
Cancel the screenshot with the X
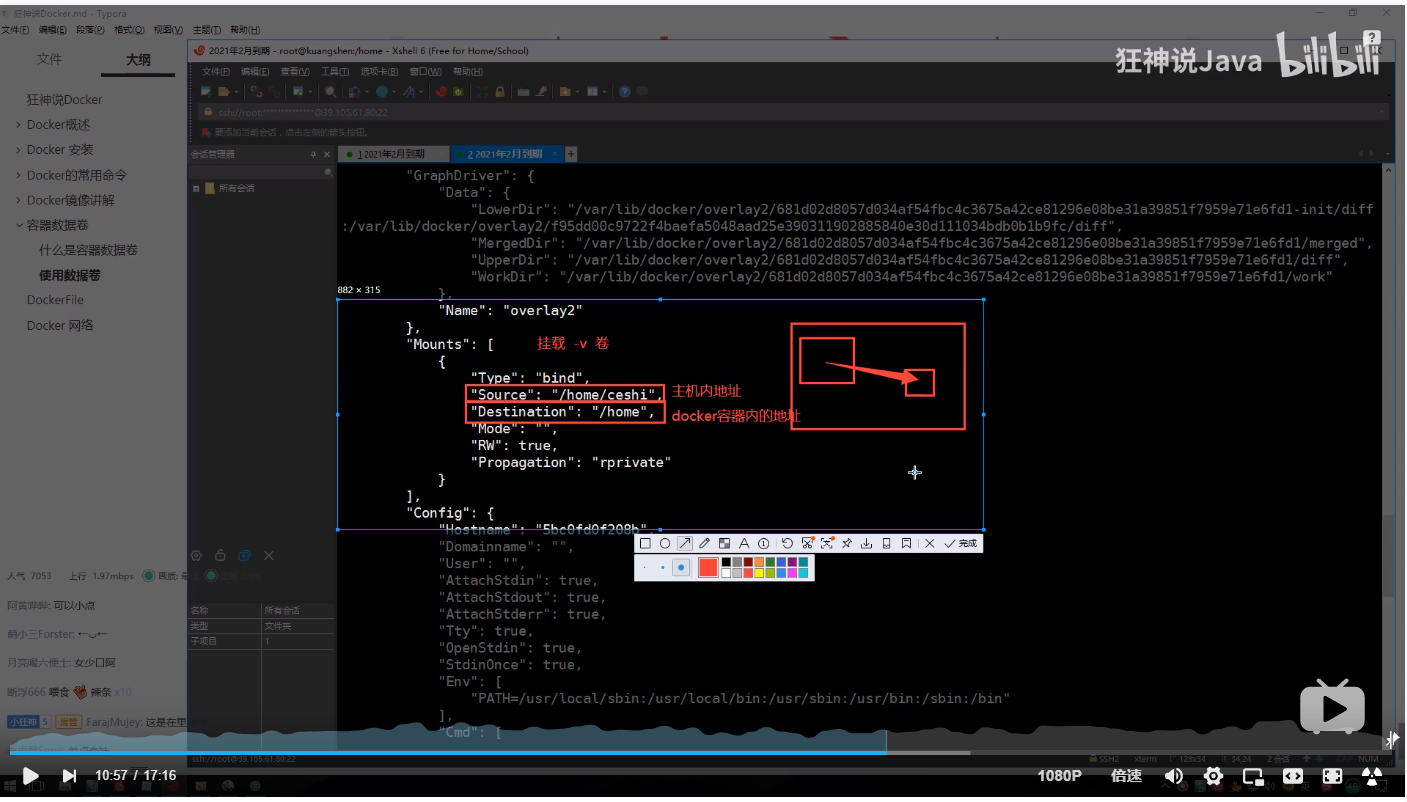coord(929,543)
